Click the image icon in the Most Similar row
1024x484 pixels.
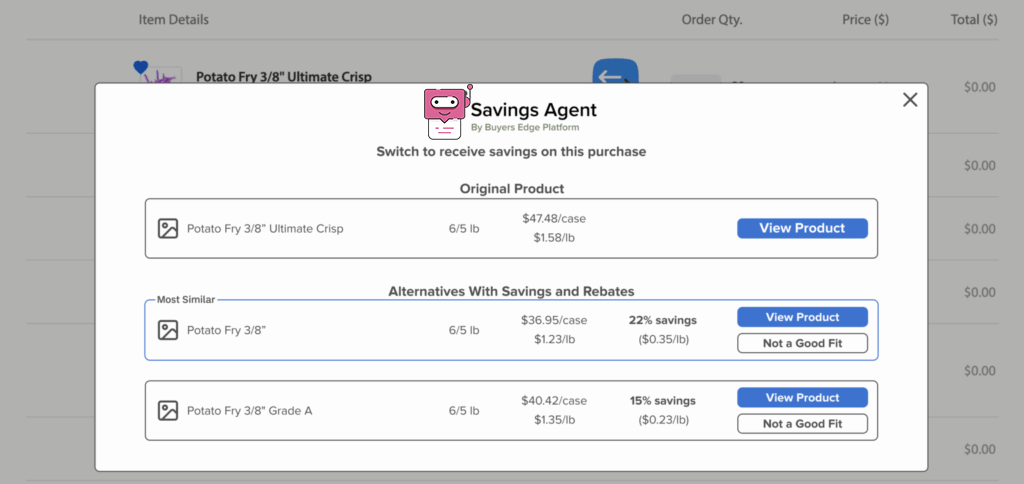coord(168,330)
